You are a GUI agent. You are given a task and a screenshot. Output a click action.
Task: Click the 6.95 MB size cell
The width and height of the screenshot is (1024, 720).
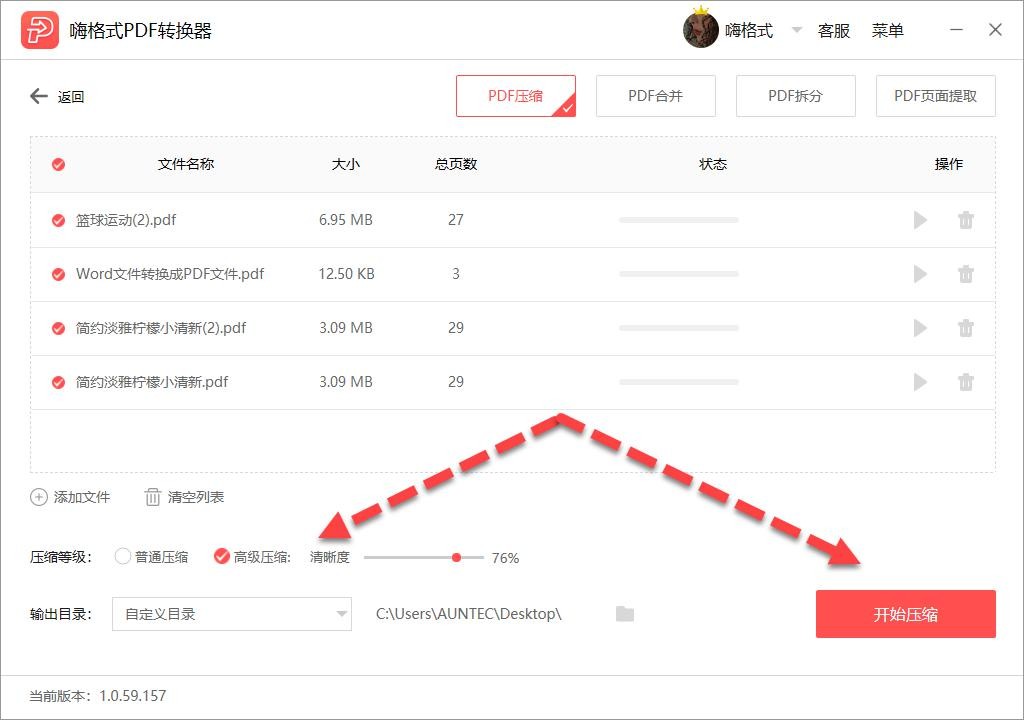[345, 220]
